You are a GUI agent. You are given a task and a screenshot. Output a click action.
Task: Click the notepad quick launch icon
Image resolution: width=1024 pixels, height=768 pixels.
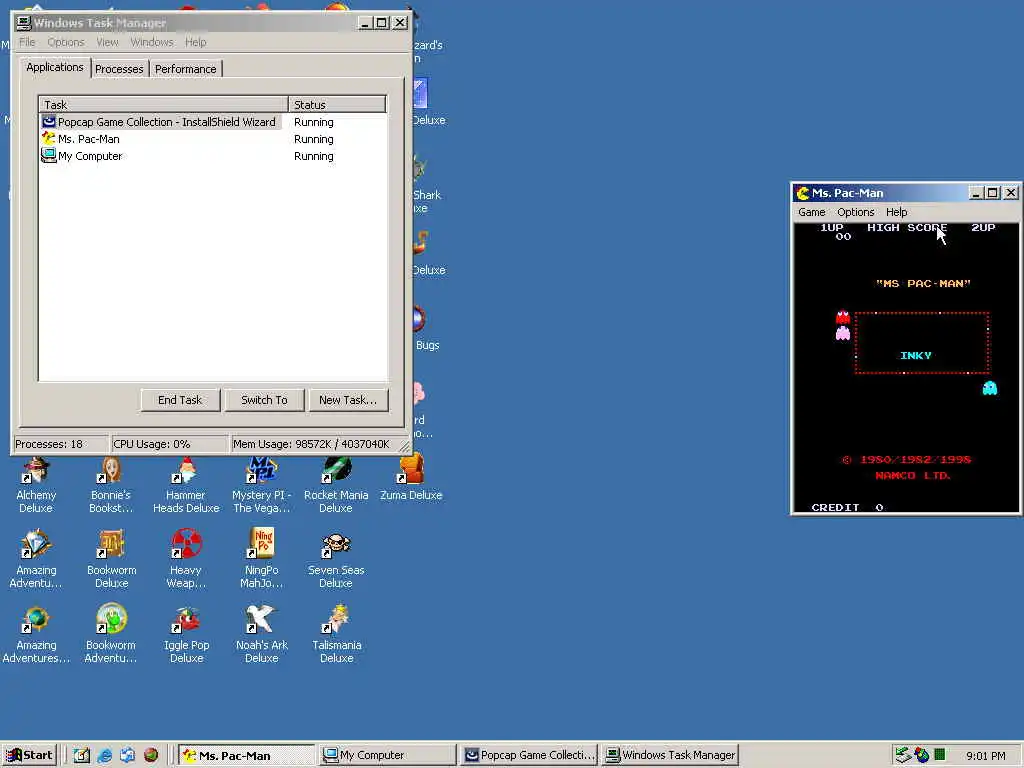tap(82, 755)
